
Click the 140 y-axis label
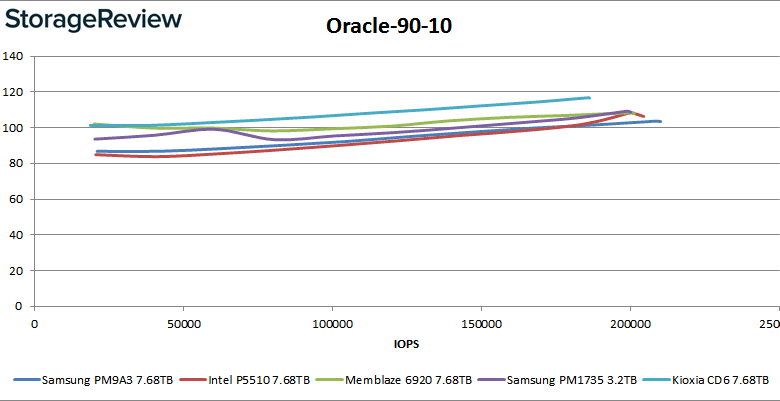click(x=13, y=56)
